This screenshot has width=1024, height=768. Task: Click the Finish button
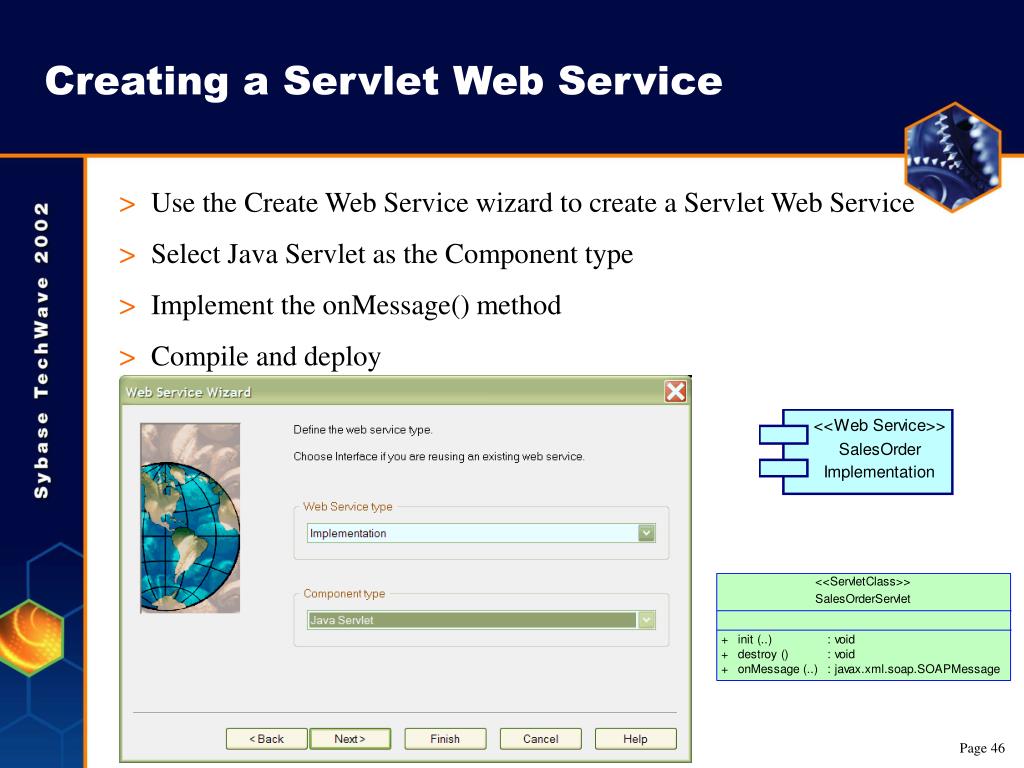(x=445, y=739)
